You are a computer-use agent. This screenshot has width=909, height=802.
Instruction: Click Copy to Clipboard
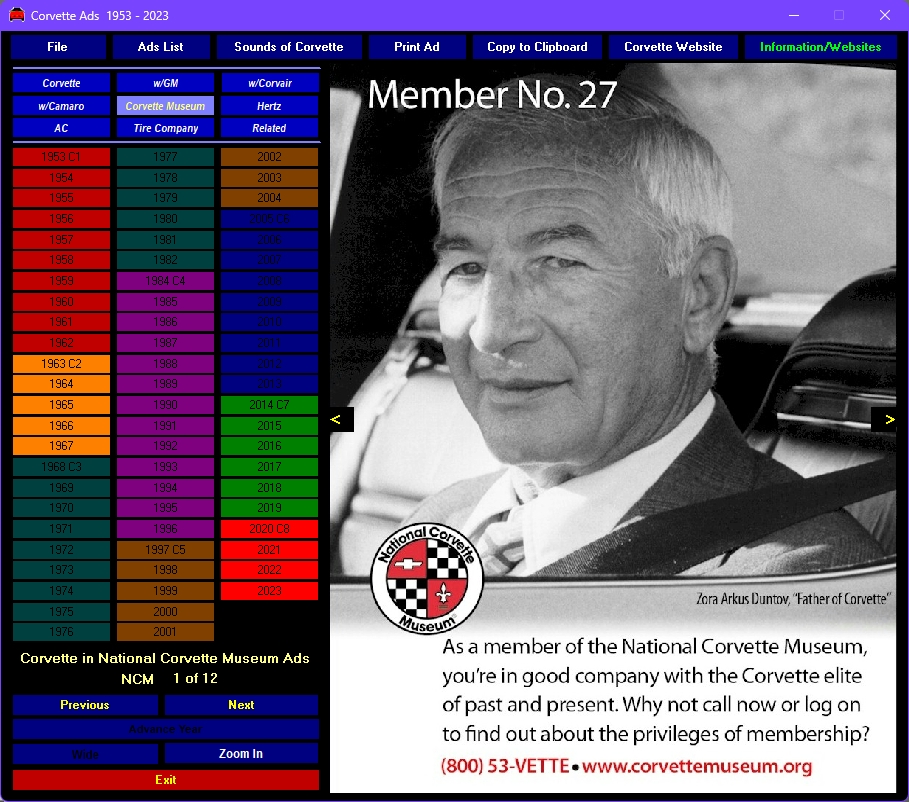pos(537,47)
